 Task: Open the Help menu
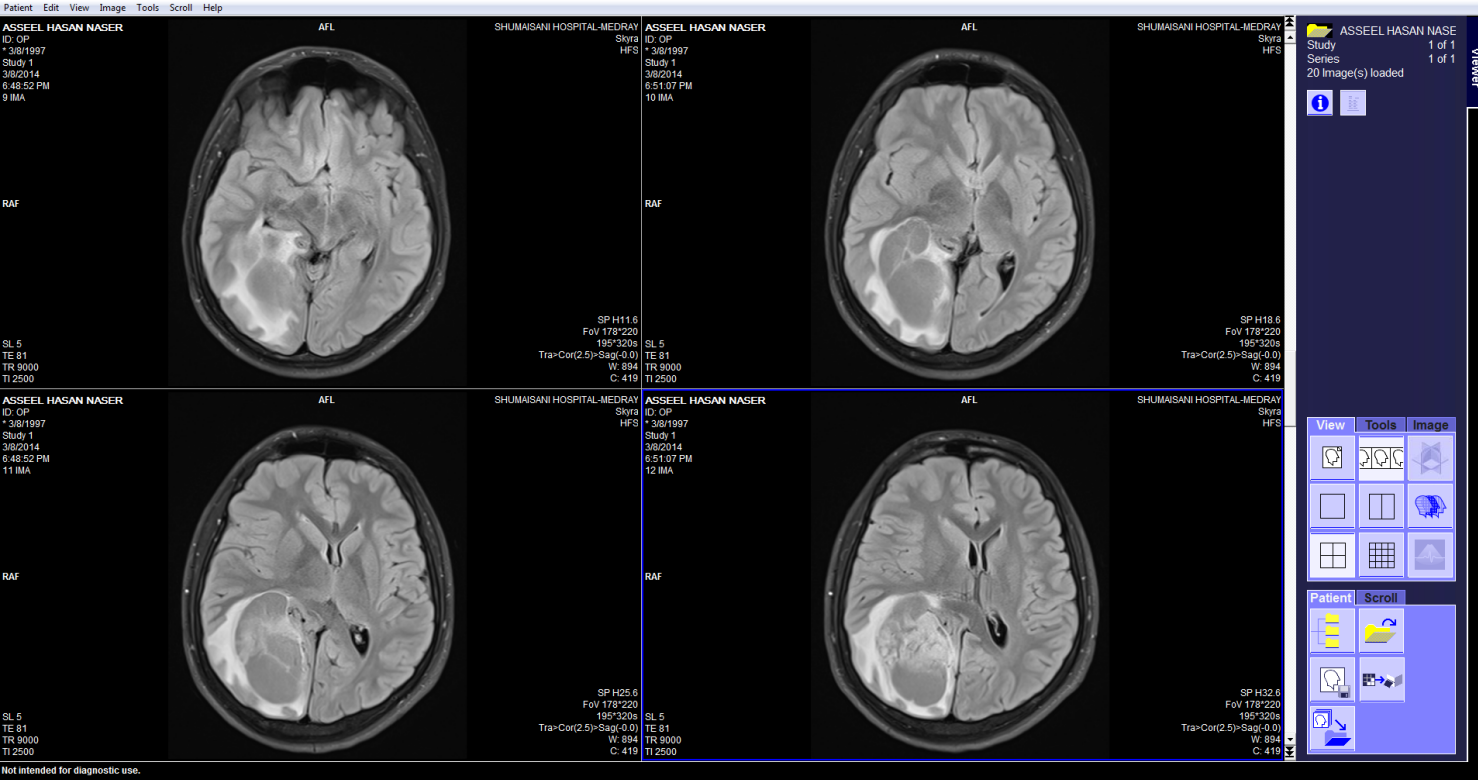[213, 7]
